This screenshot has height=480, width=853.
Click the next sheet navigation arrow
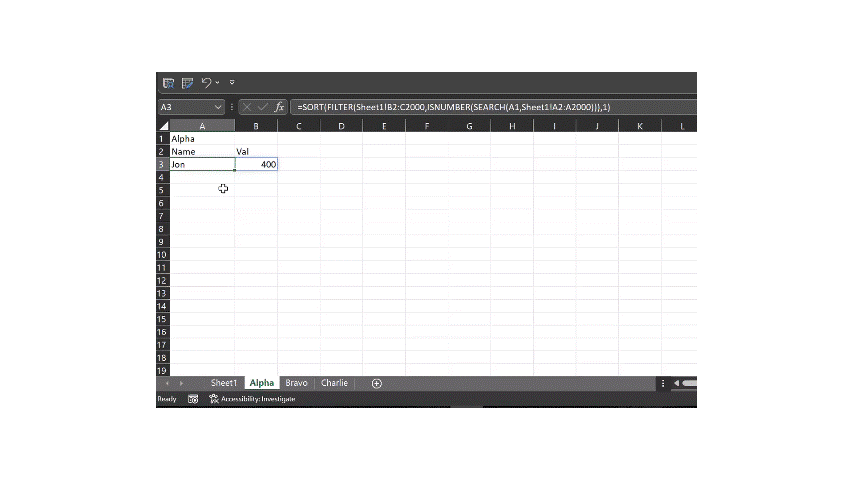click(x=181, y=384)
